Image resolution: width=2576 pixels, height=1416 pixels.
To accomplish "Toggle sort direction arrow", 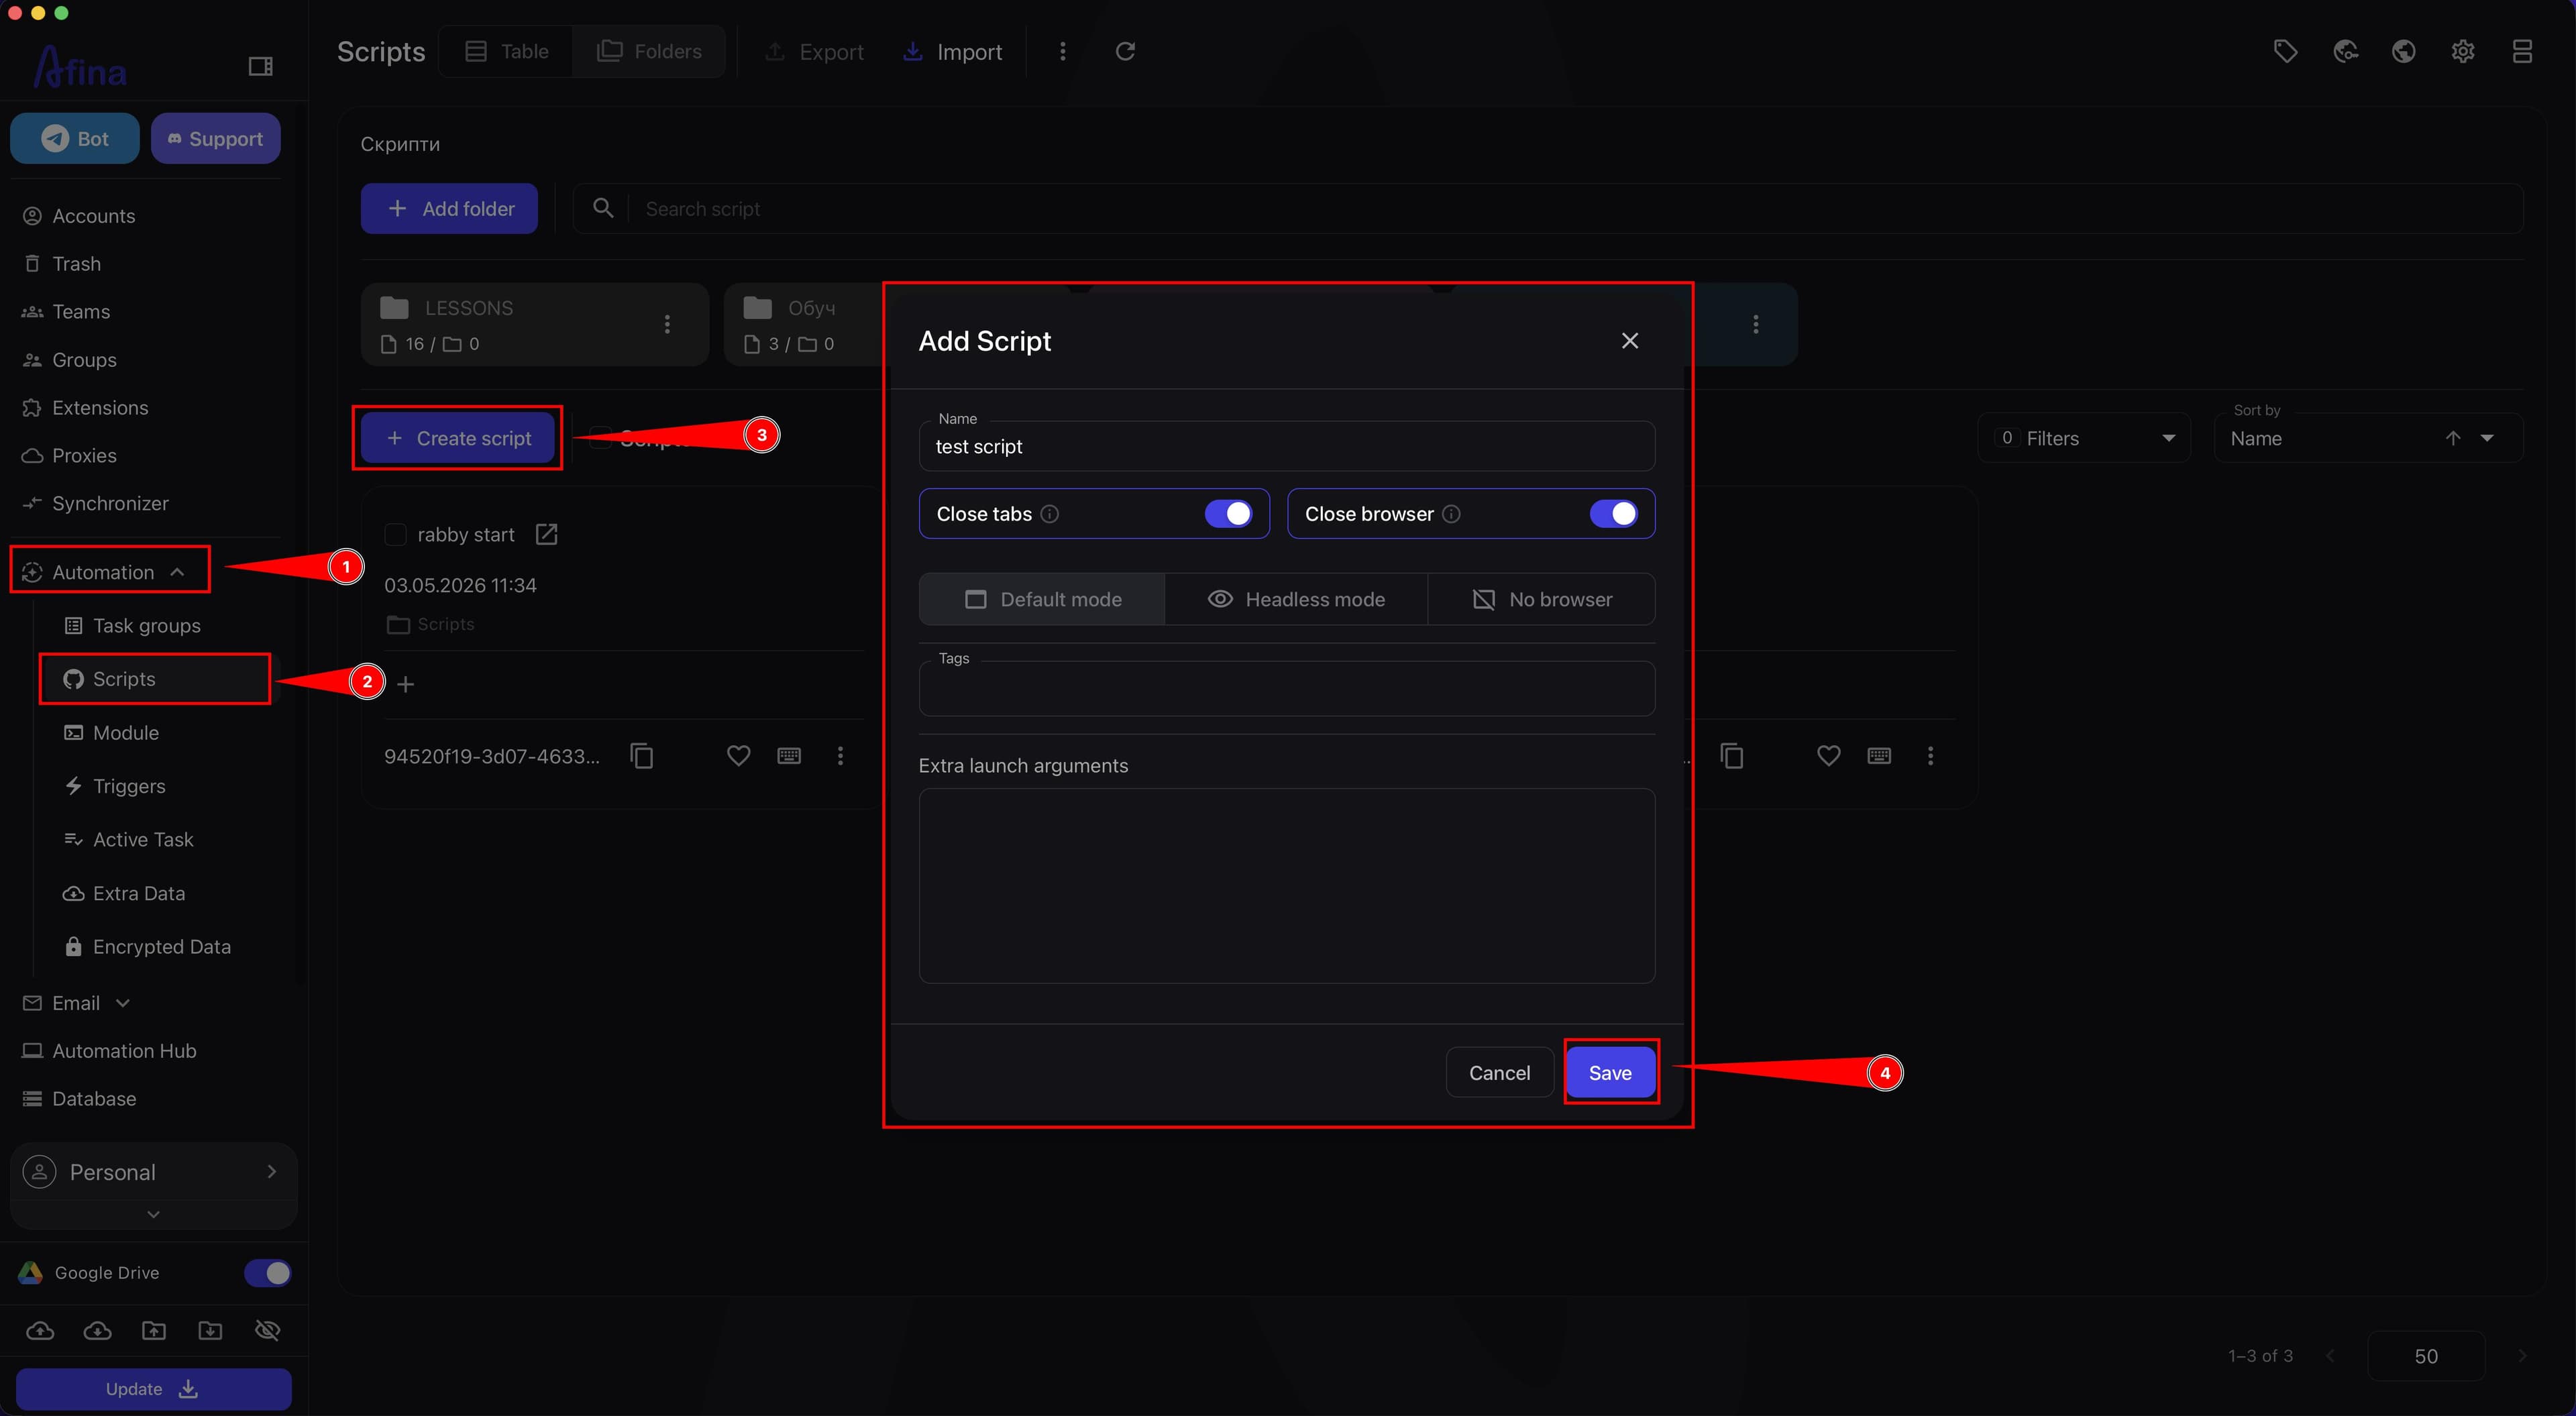I will [x=2453, y=438].
